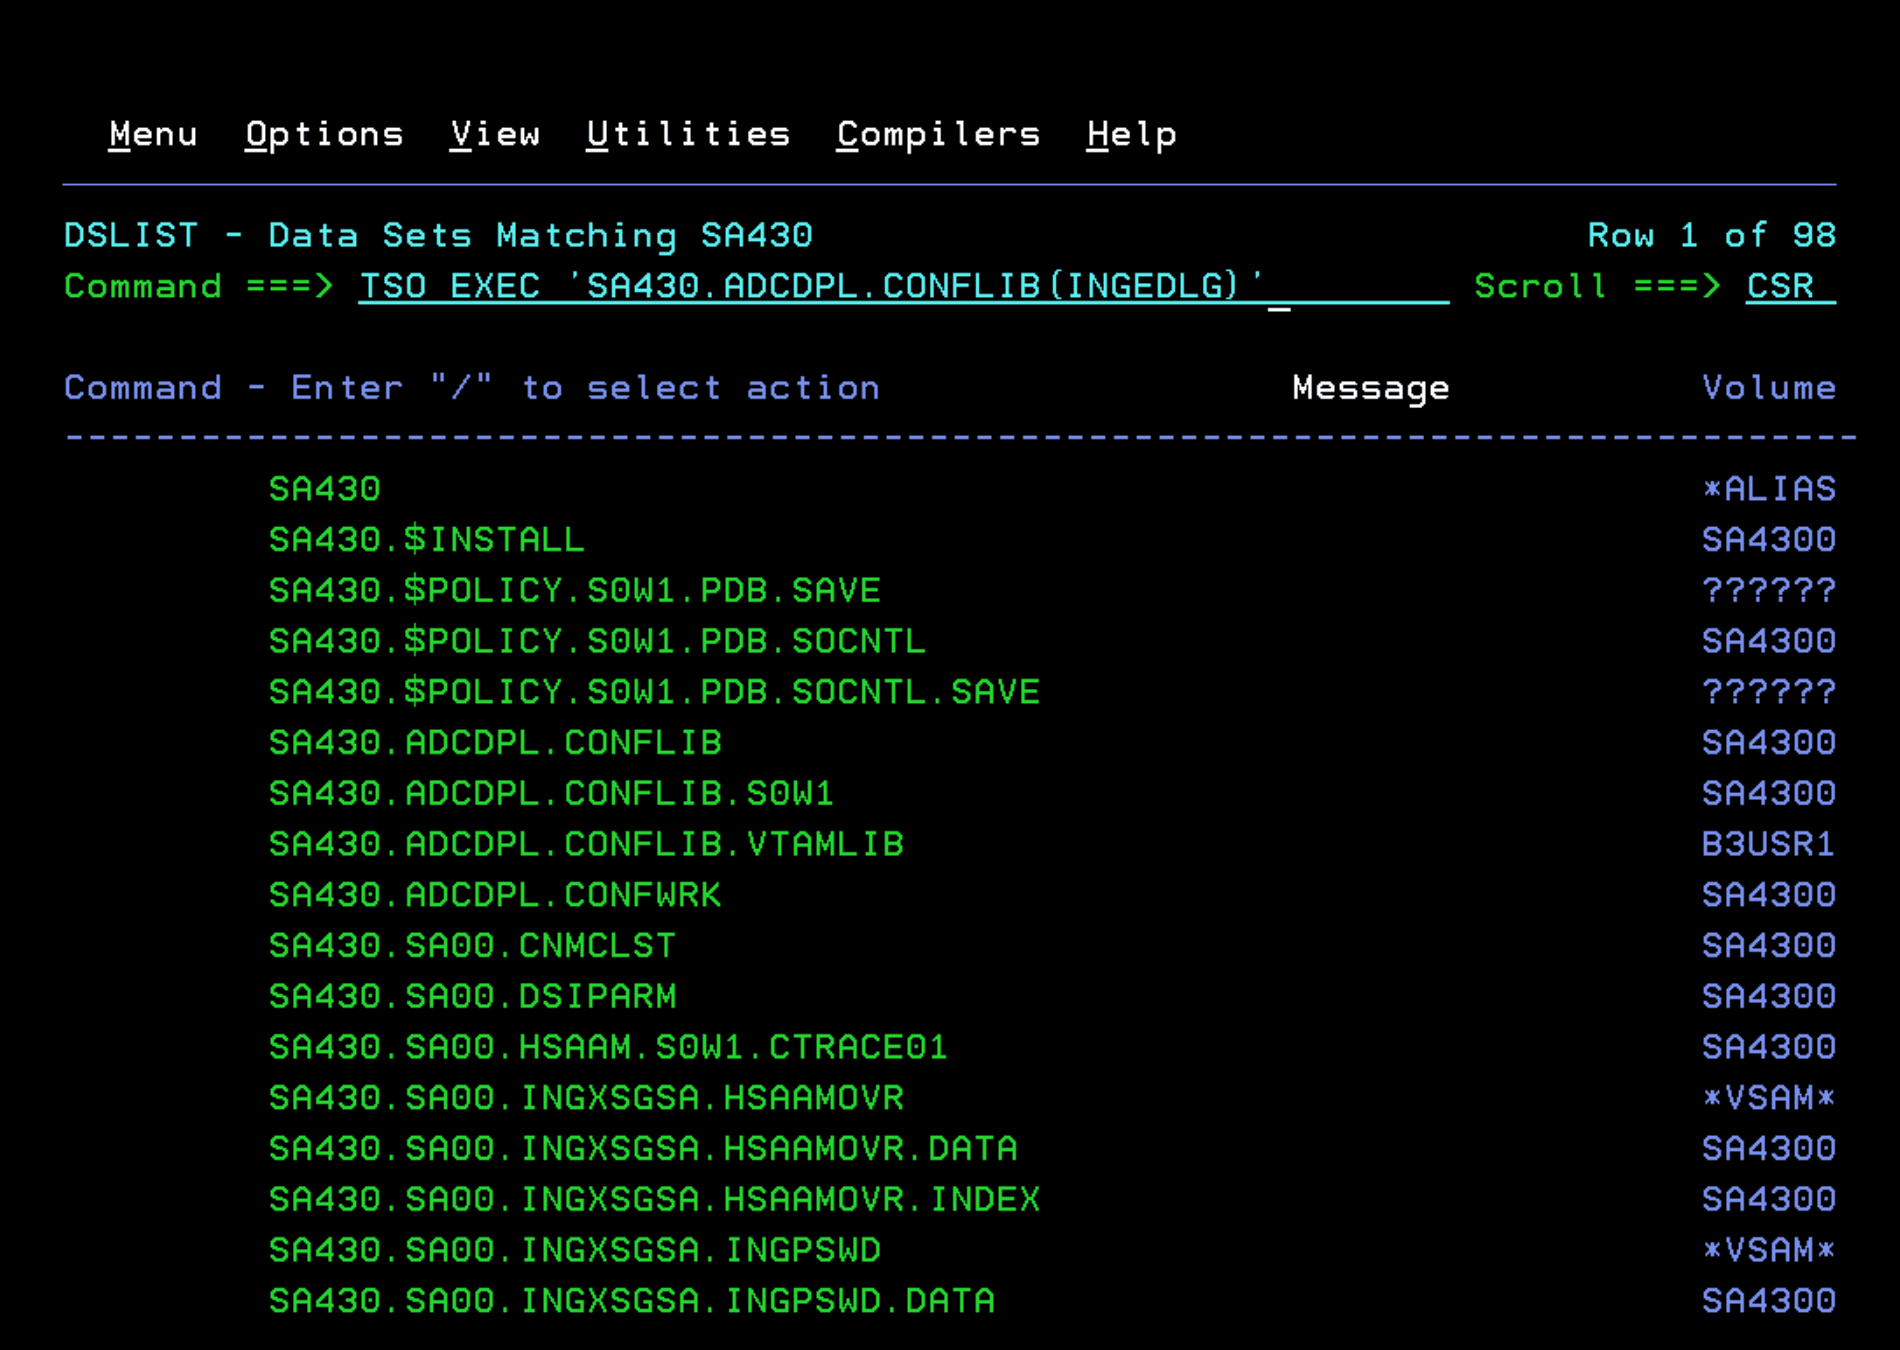Click the Scroll CSR field
The image size is (1900, 1350).
(x=1789, y=286)
